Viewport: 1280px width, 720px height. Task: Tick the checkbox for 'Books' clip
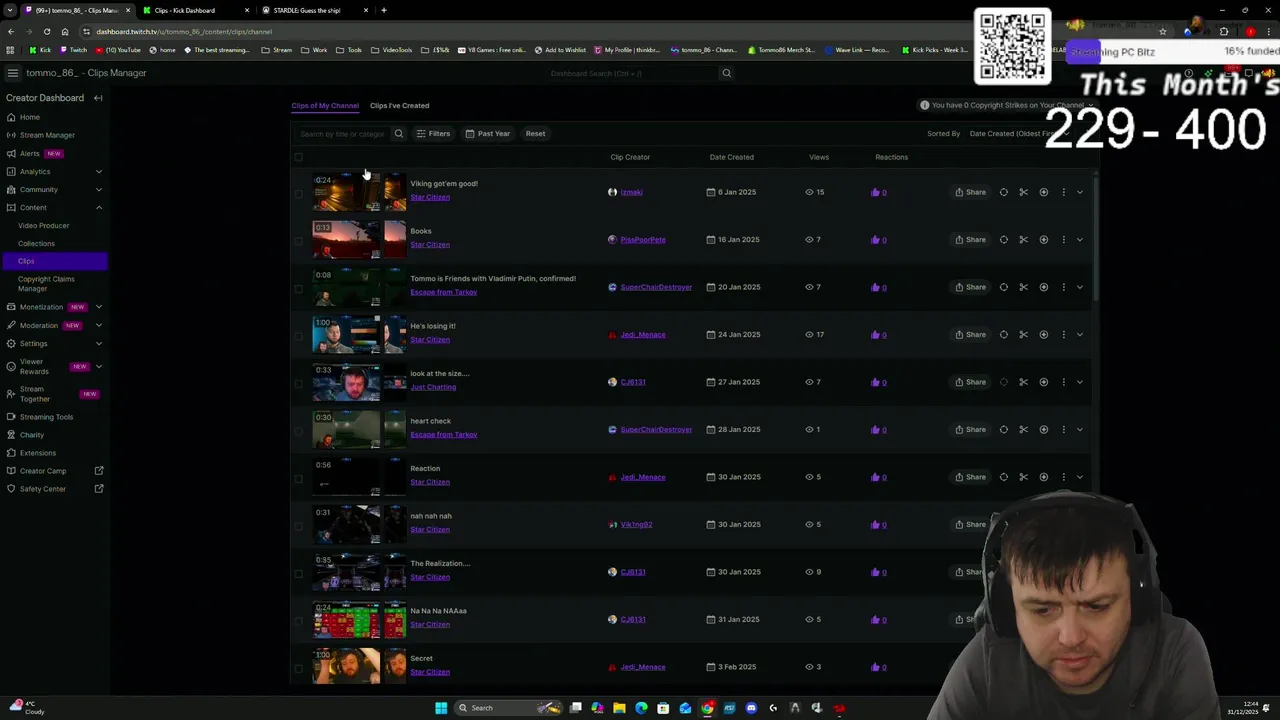pos(298,241)
